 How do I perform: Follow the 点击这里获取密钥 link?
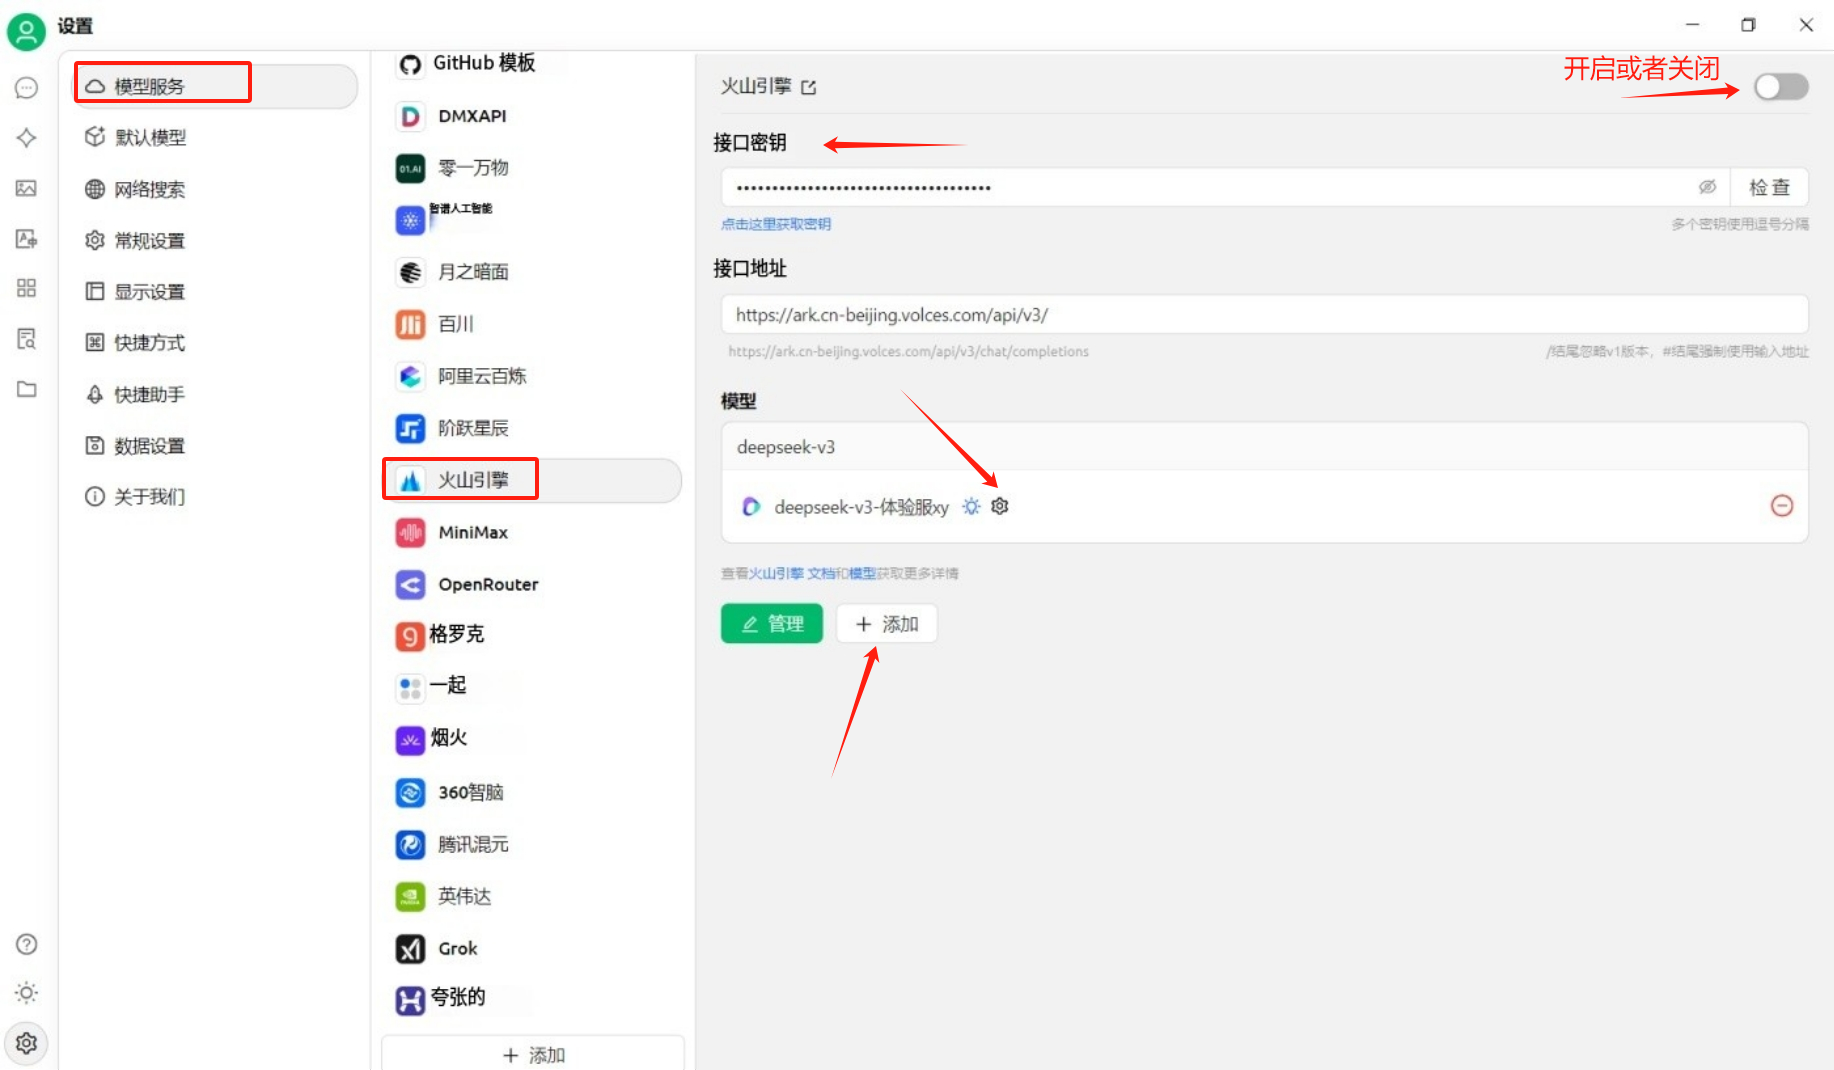(x=776, y=224)
